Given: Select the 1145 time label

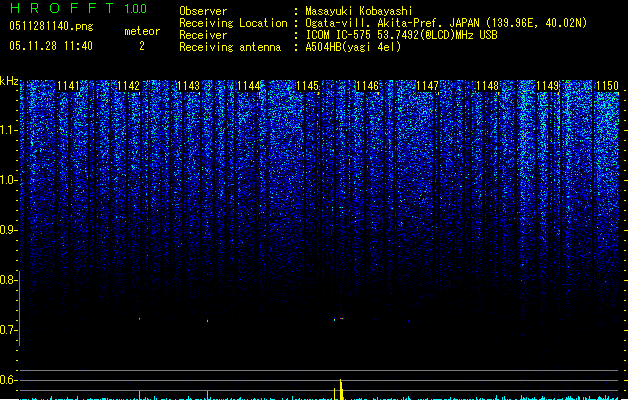Looking at the screenshot, I should click(308, 86).
